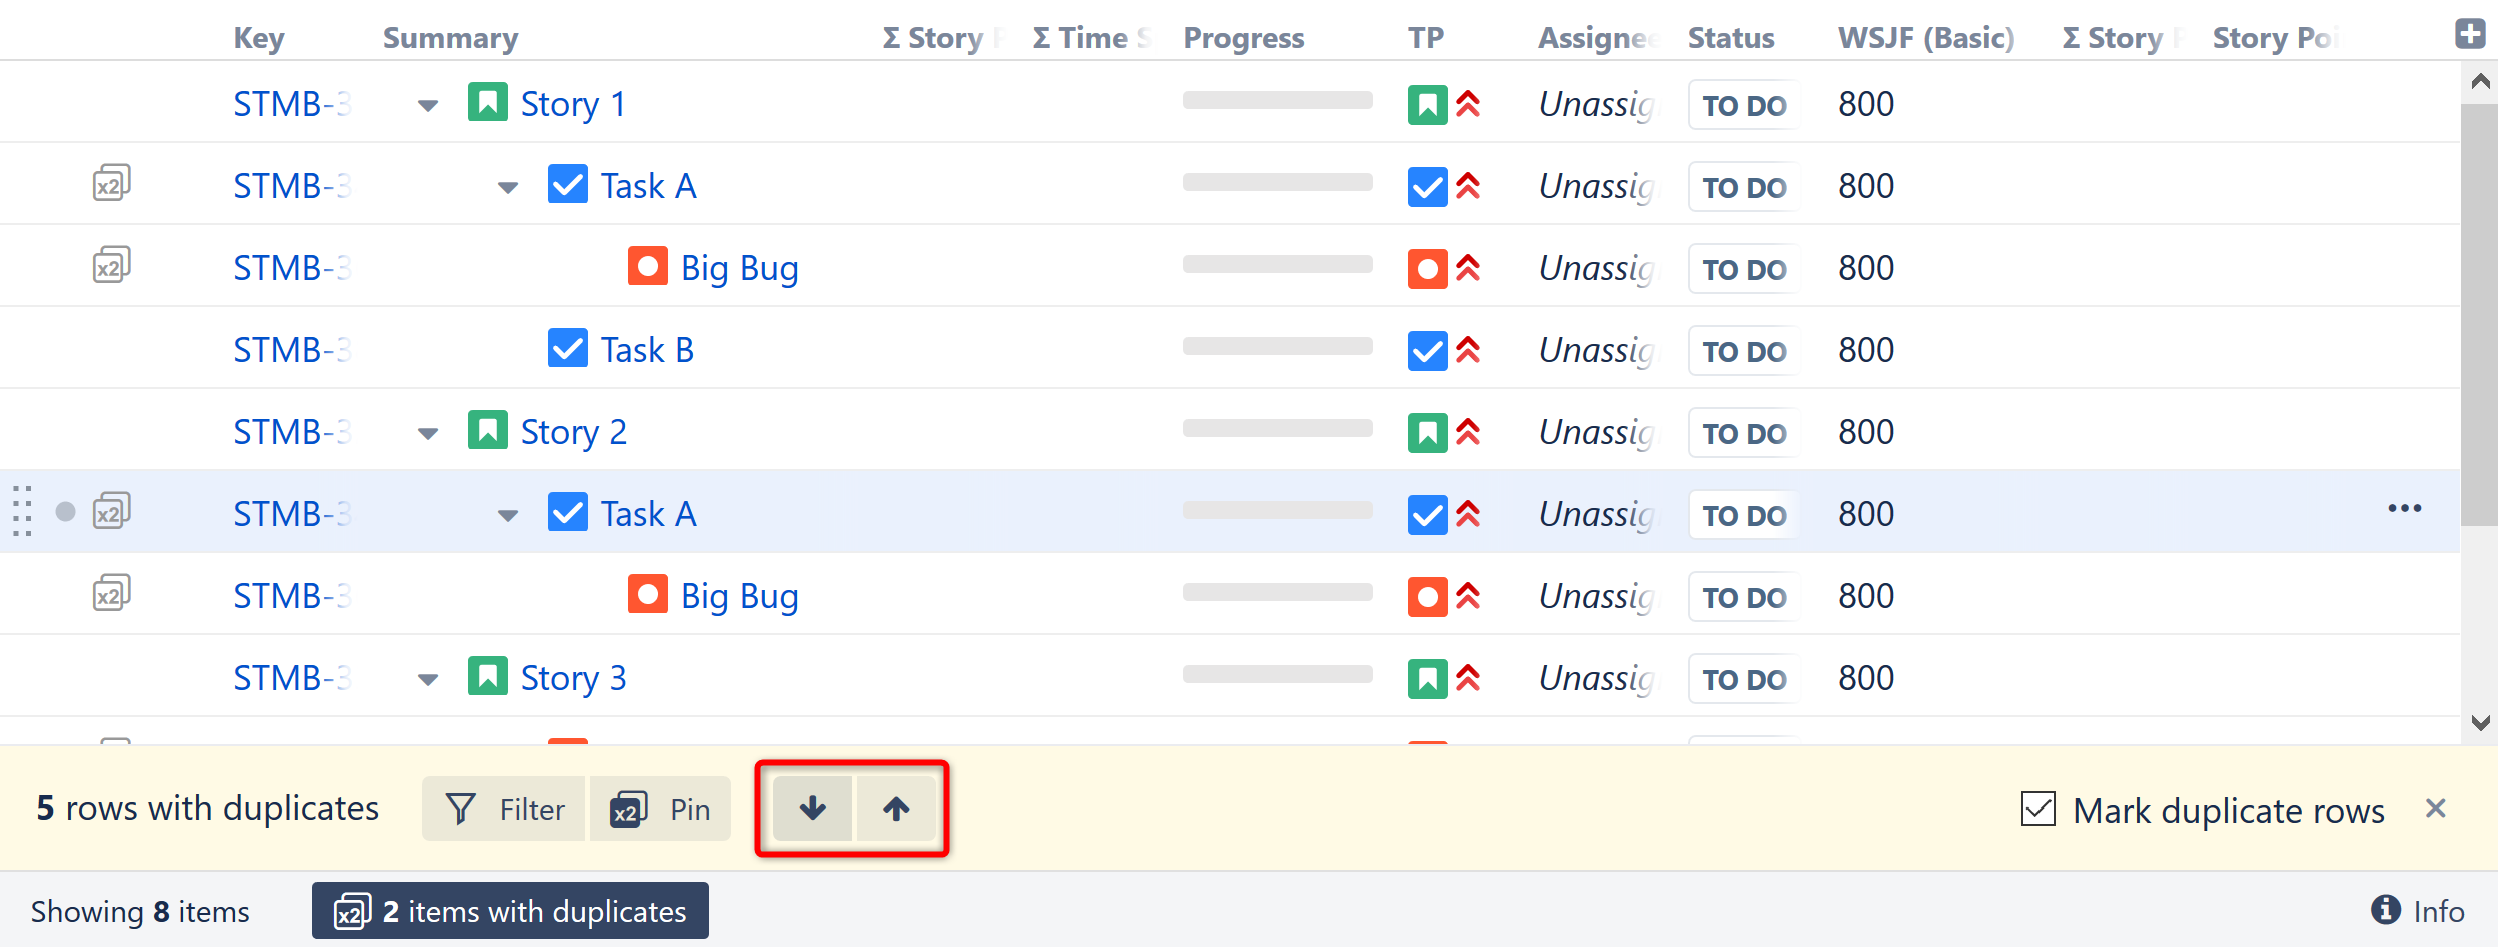This screenshot has width=2498, height=947.
Task: Click the Summary column header
Action: click(450, 38)
